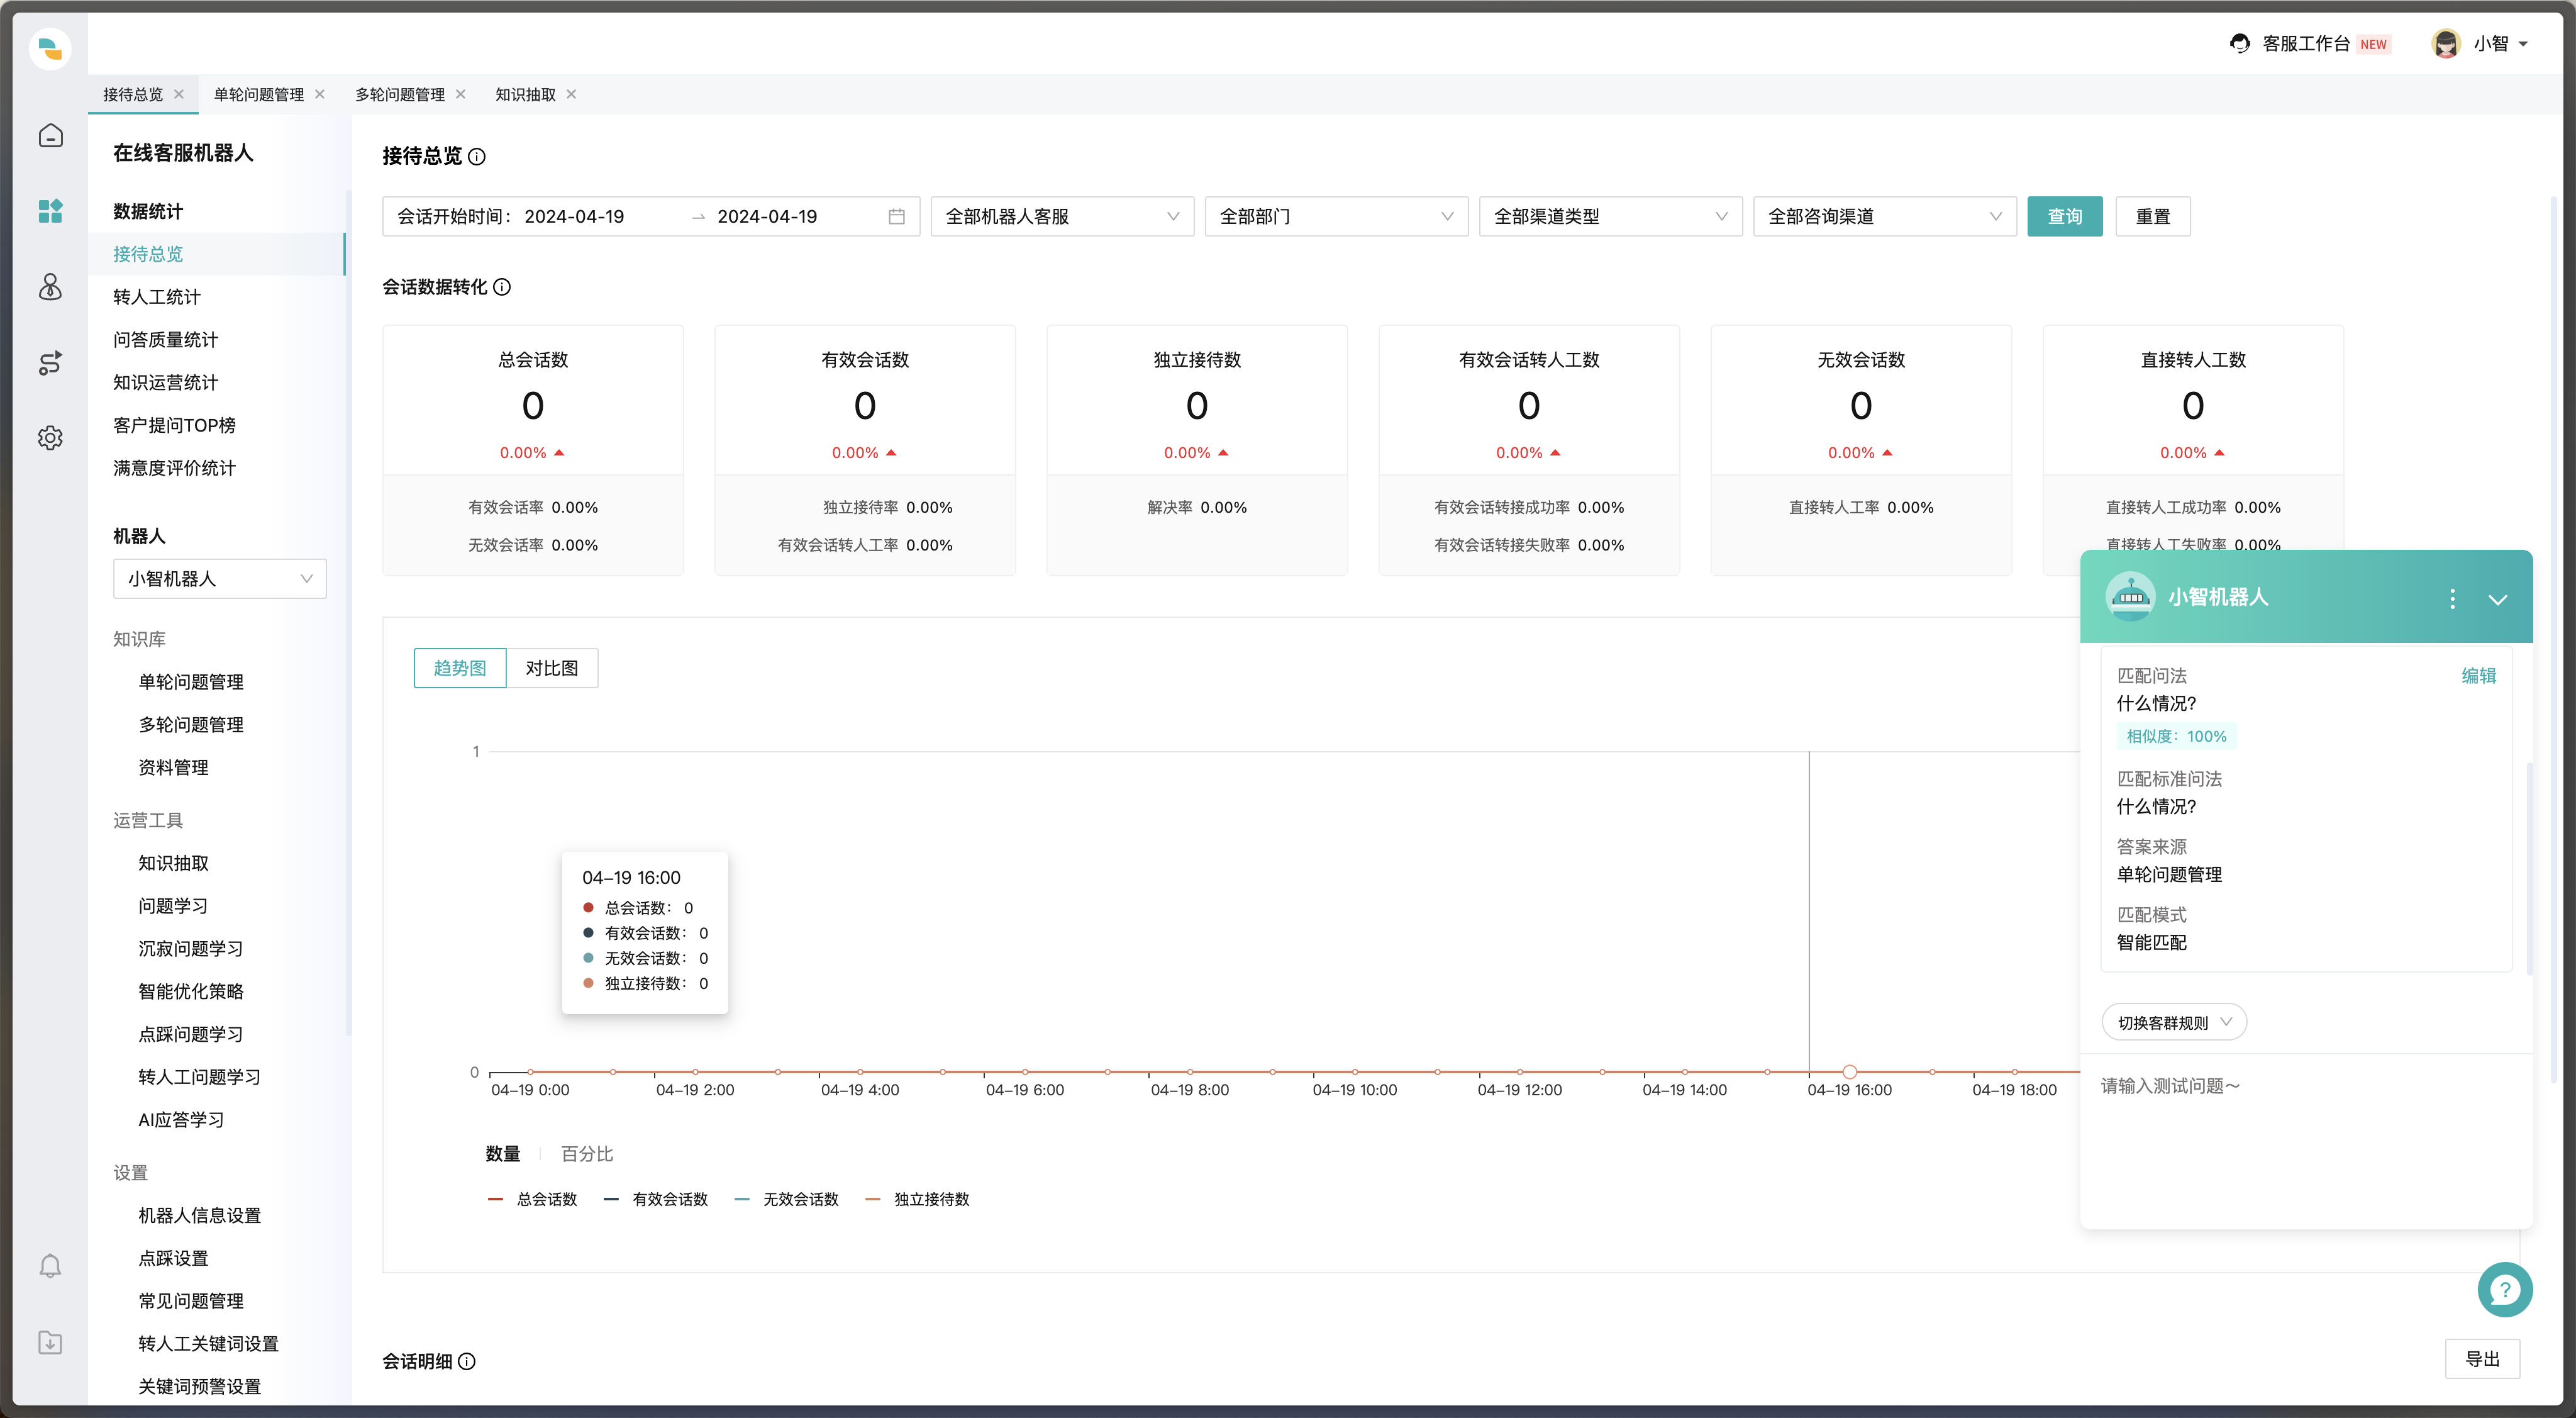Screen dimensions: 2576x1418
Task: Click the 重置 button
Action: tap(2153, 216)
